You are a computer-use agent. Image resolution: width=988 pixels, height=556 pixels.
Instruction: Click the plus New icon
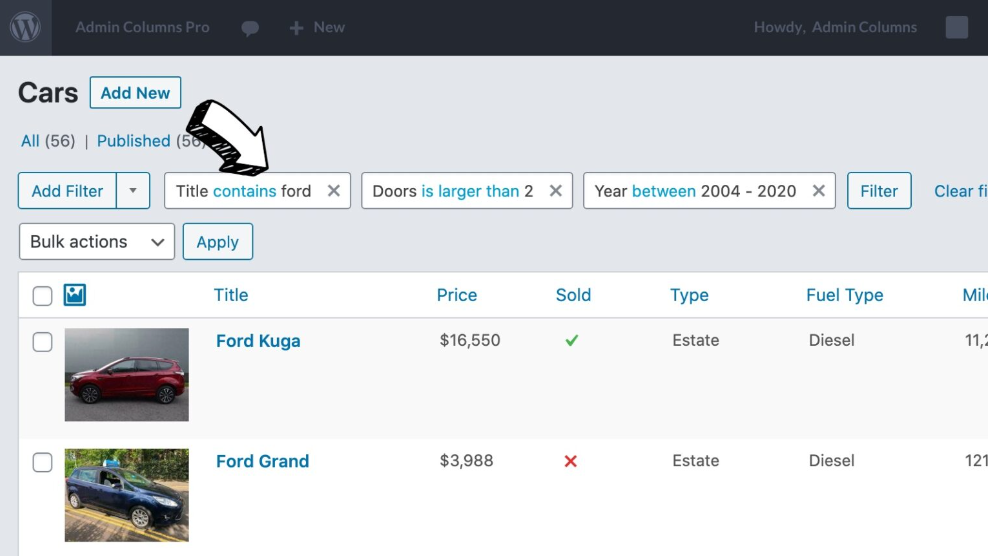tap(296, 28)
